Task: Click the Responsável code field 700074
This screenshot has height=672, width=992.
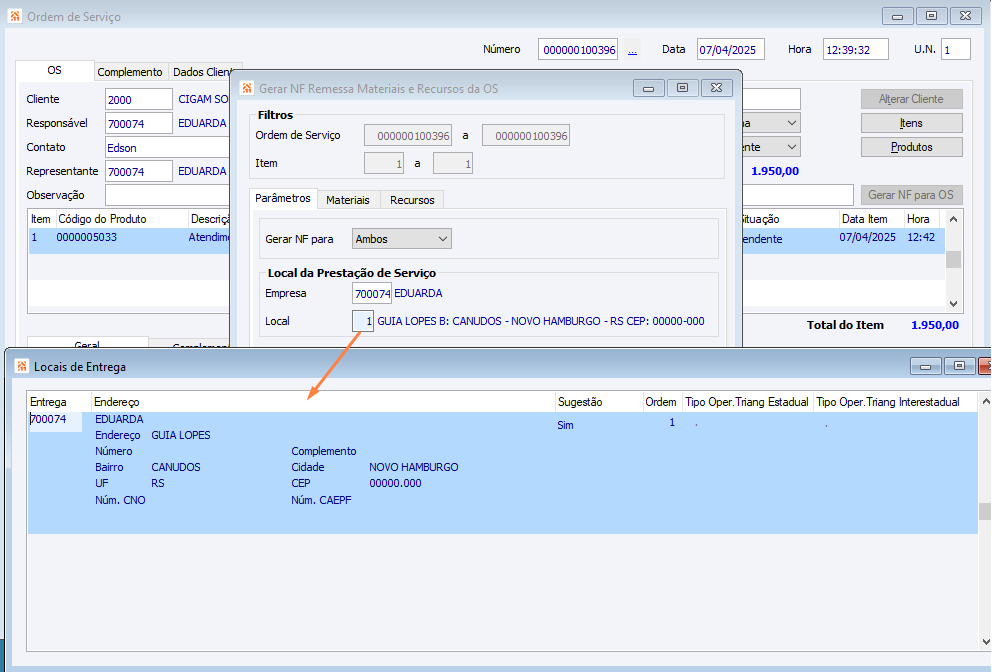Action: pos(139,123)
